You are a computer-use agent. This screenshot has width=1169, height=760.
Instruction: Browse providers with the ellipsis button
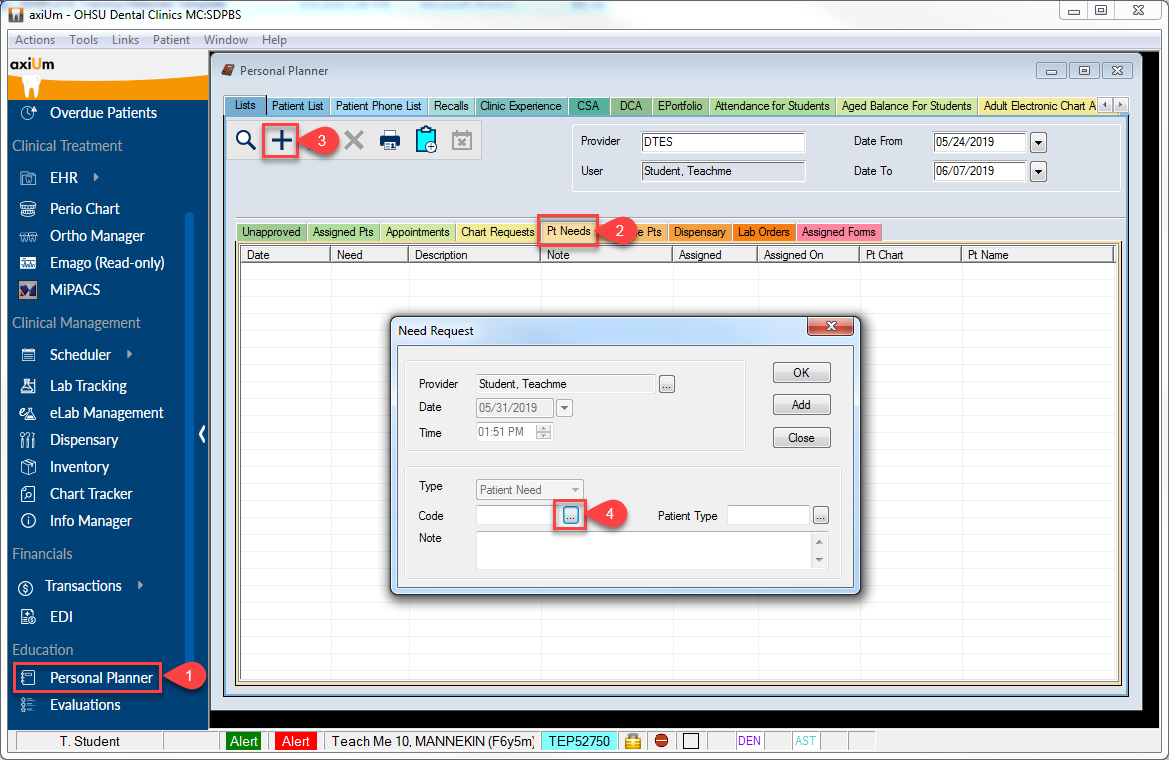(667, 384)
